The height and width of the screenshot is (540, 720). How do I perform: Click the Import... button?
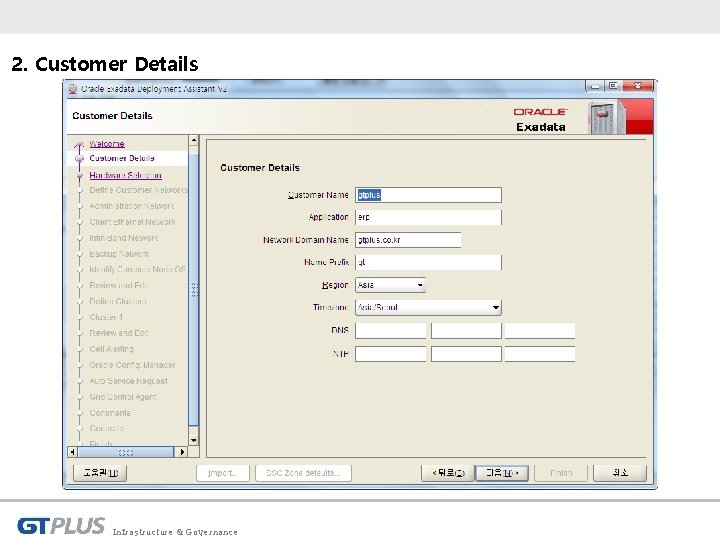[223, 473]
